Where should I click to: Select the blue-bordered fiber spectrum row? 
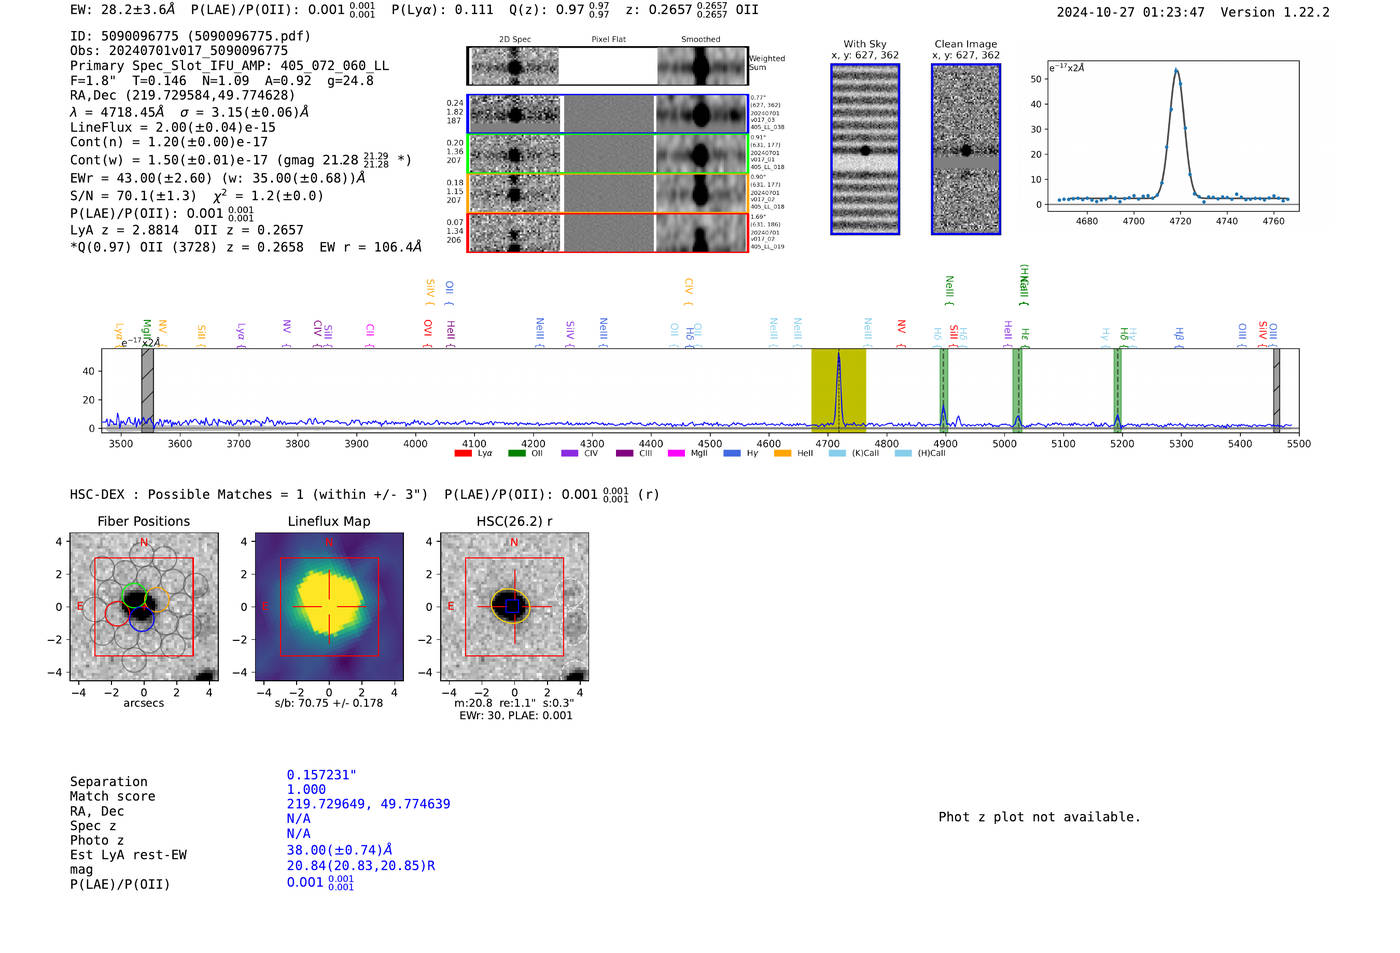(x=607, y=114)
